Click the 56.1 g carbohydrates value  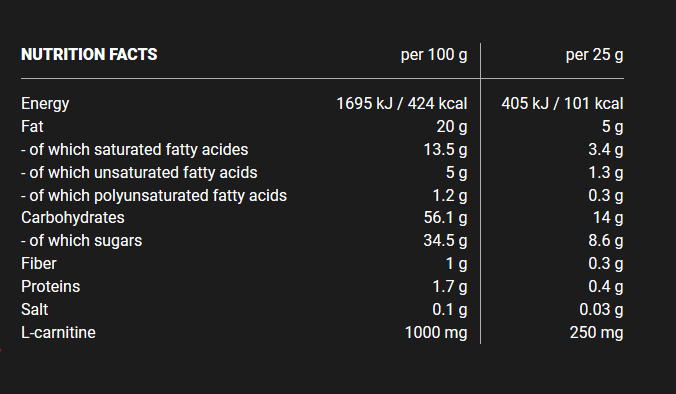point(445,218)
